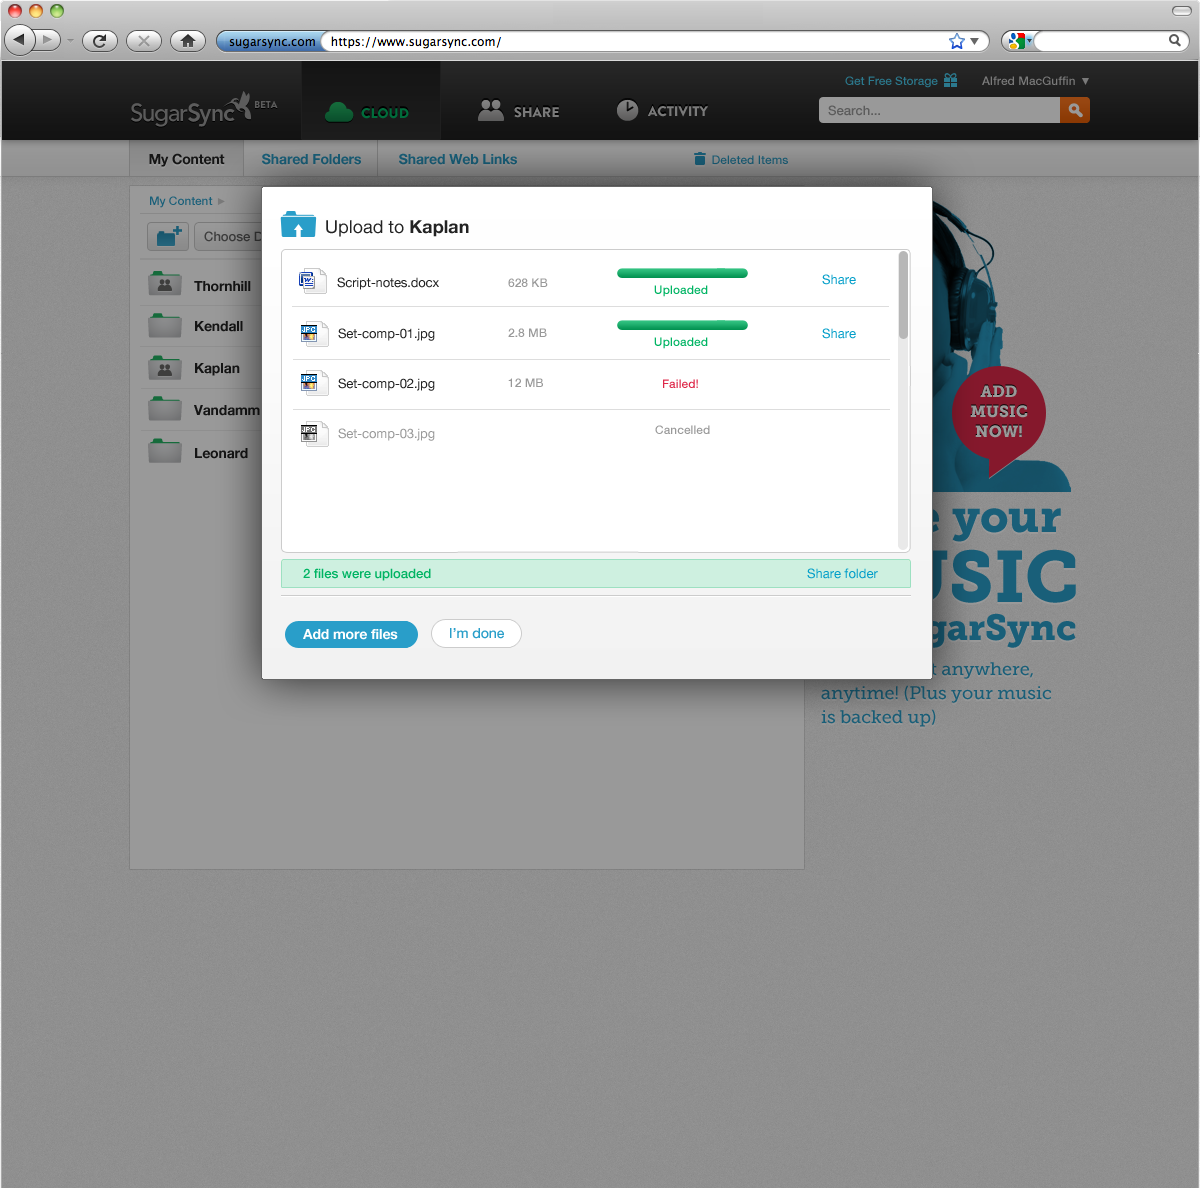Click the SugarSync Search field

[939, 110]
